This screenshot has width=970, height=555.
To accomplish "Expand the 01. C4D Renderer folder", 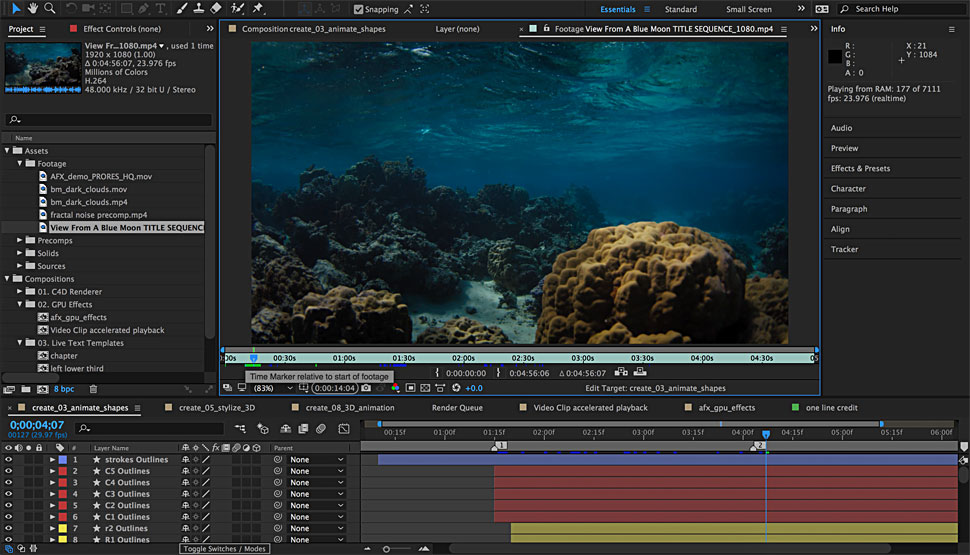I will pos(20,291).
